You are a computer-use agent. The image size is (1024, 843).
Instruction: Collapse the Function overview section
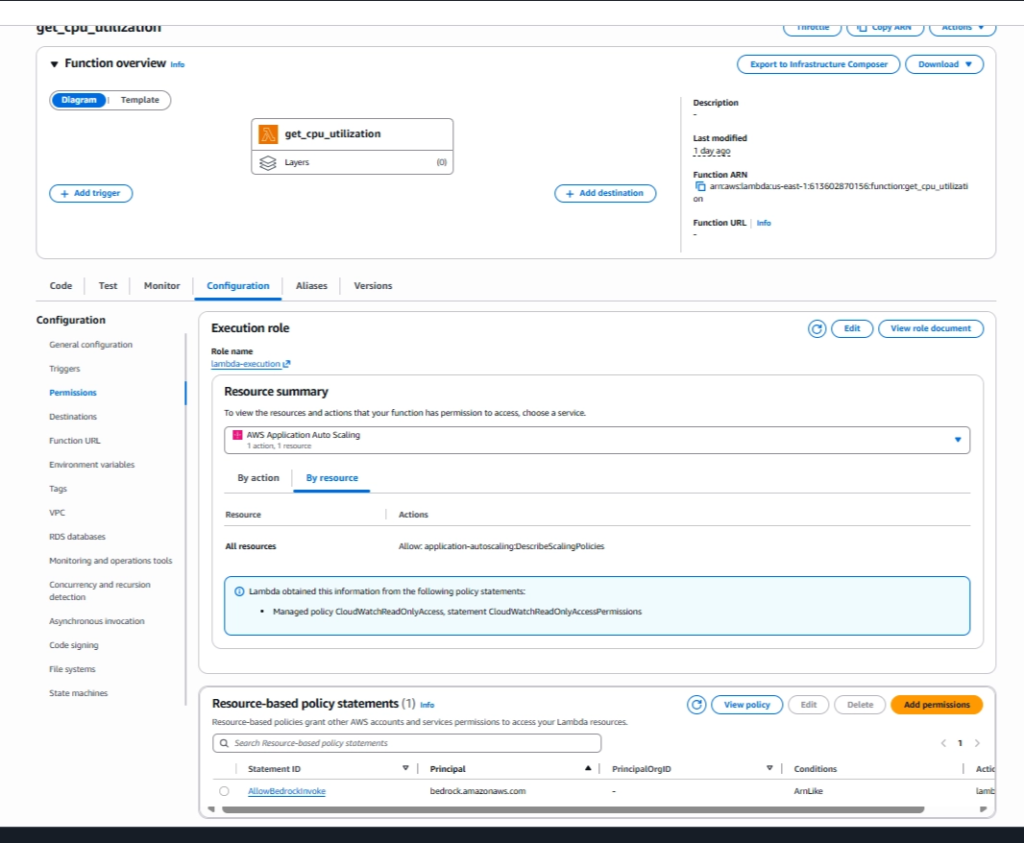tap(54, 64)
